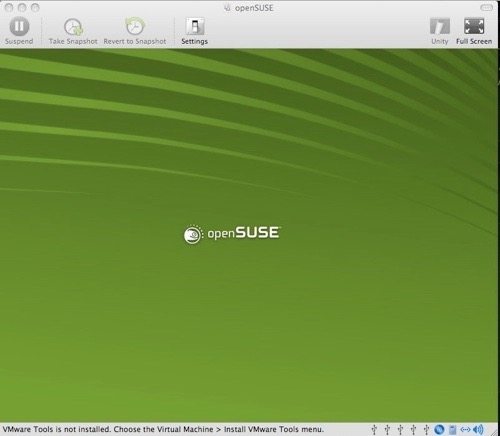Click the openSUSE window title proxy icon
This screenshot has height=436, width=500.
point(227,8)
